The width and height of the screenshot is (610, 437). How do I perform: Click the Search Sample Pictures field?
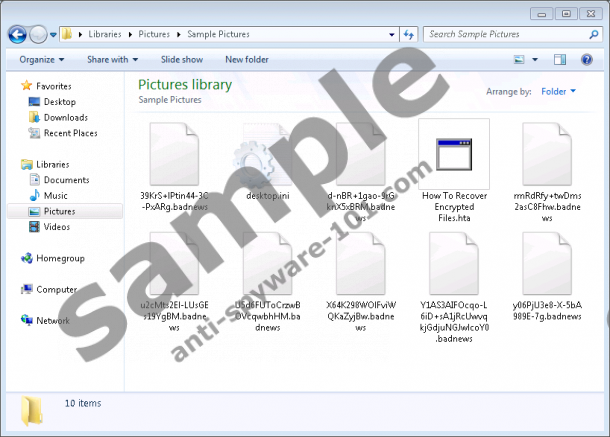pos(506,34)
